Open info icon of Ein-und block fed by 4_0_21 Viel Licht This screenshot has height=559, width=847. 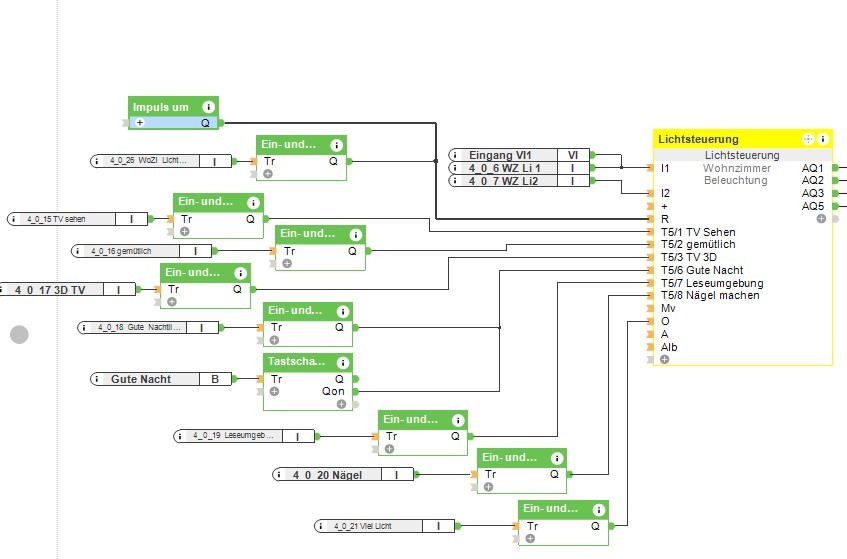599,510
